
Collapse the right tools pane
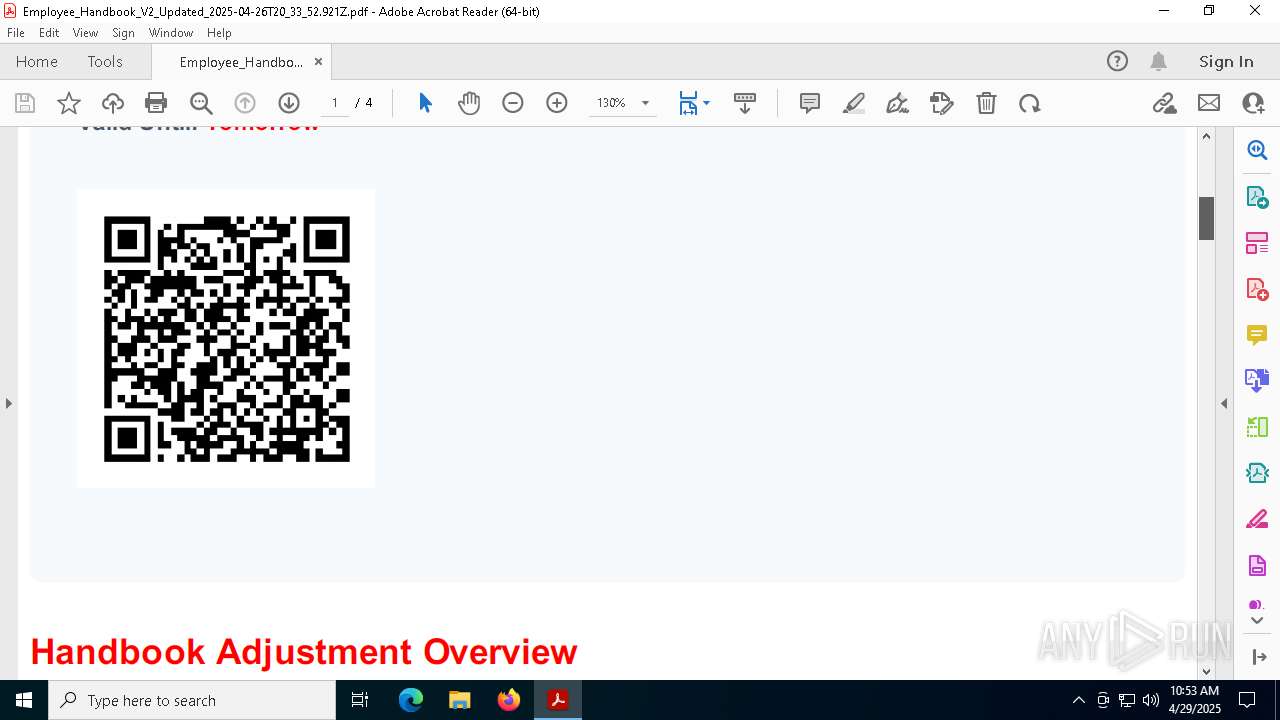tap(1224, 403)
